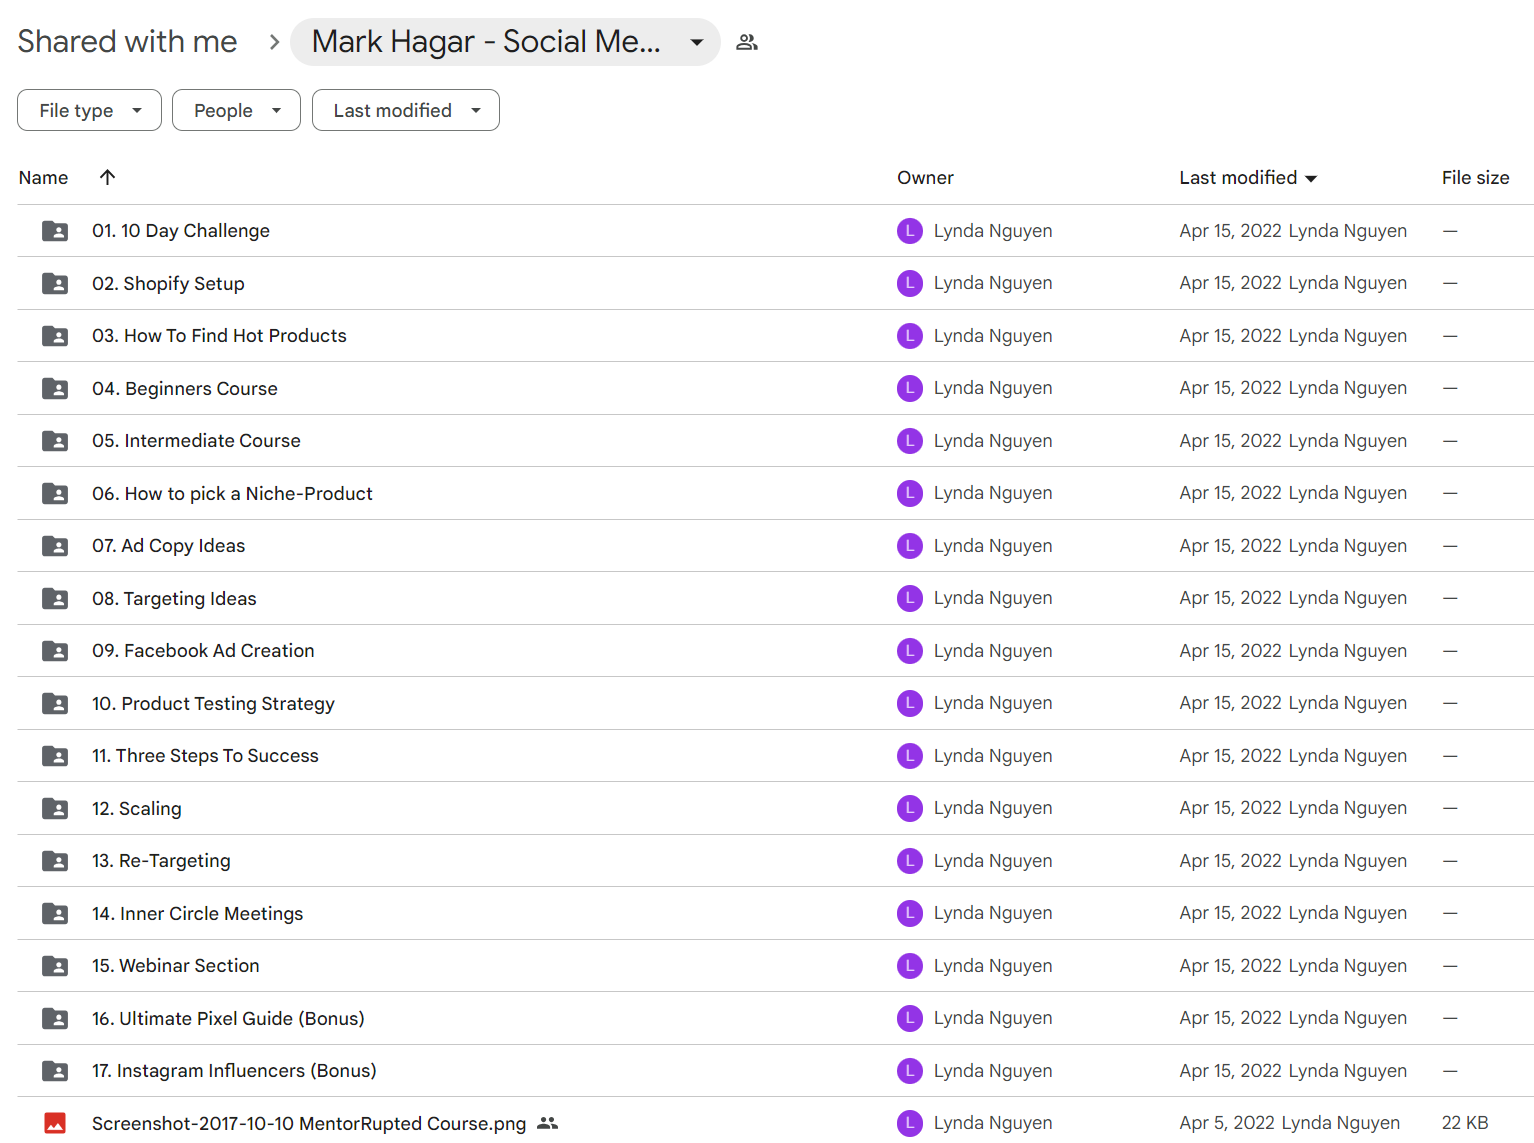Click shared icon beside MentorRupted Course.png
1534x1143 pixels.
(547, 1123)
